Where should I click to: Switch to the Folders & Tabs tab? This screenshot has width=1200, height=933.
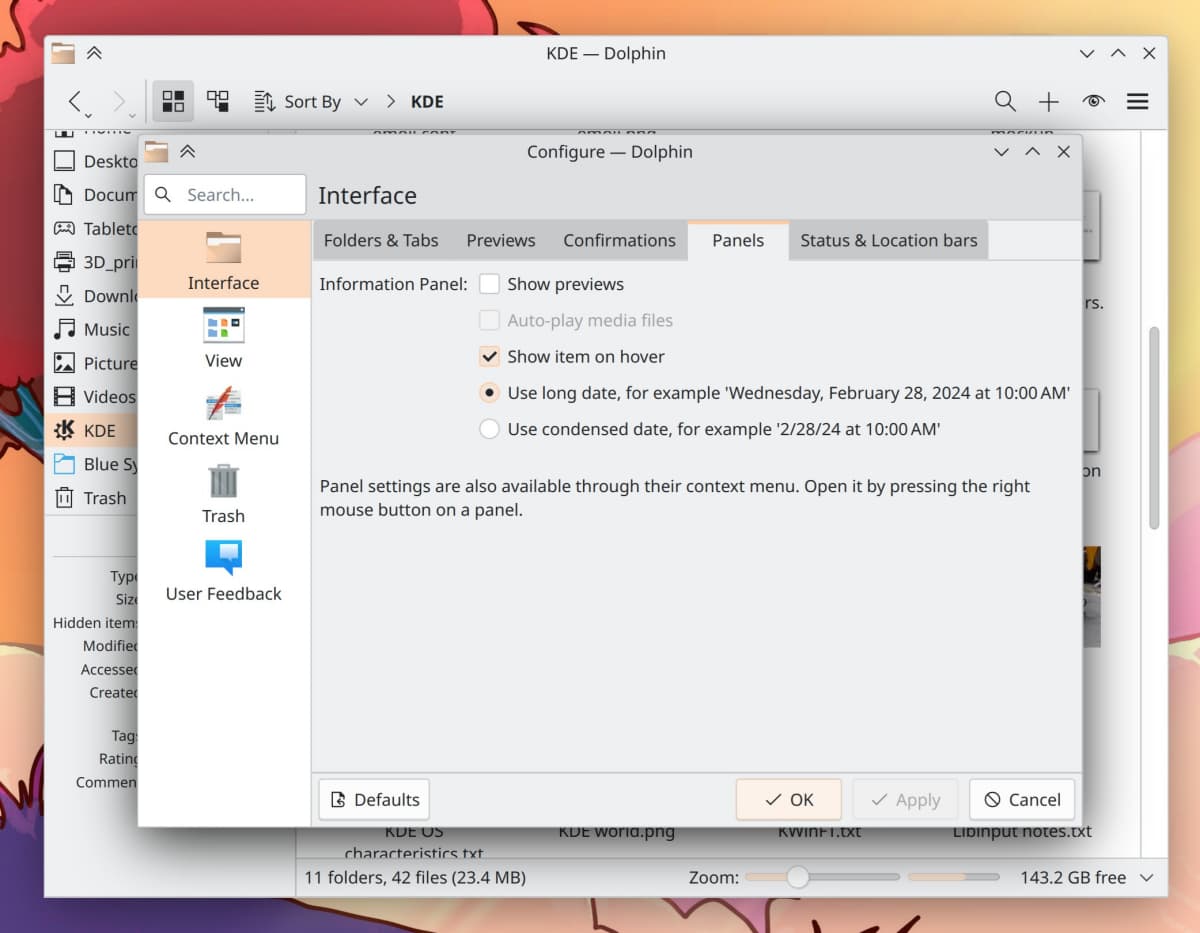coord(381,240)
